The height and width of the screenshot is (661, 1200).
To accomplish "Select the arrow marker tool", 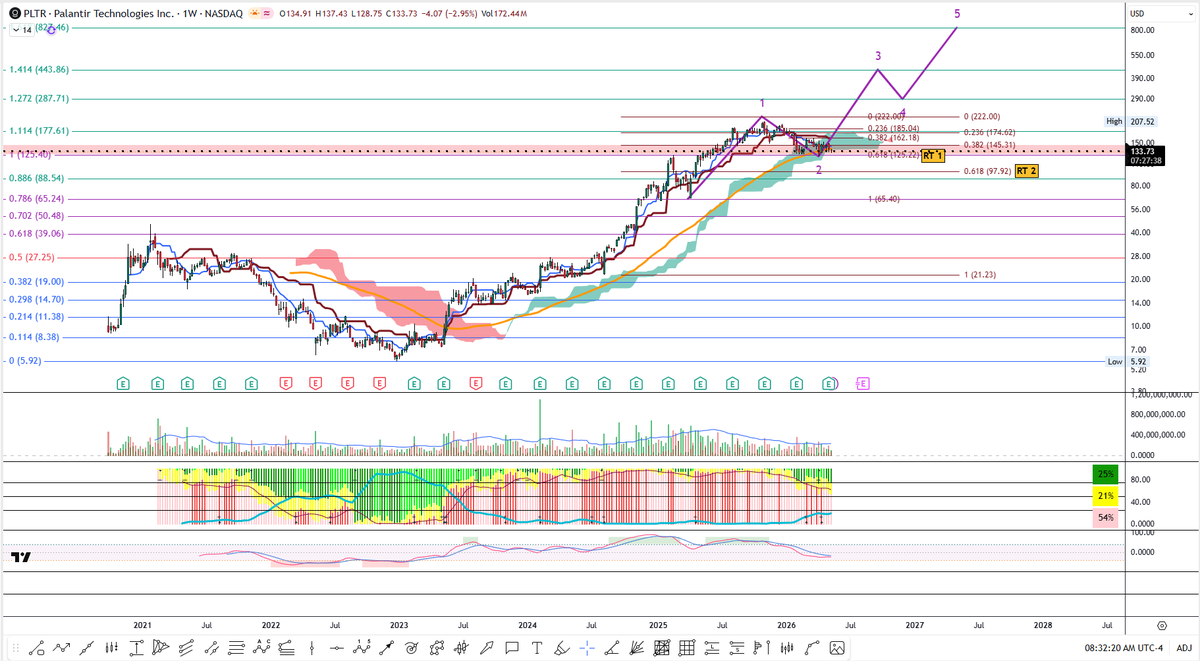I will point(486,648).
